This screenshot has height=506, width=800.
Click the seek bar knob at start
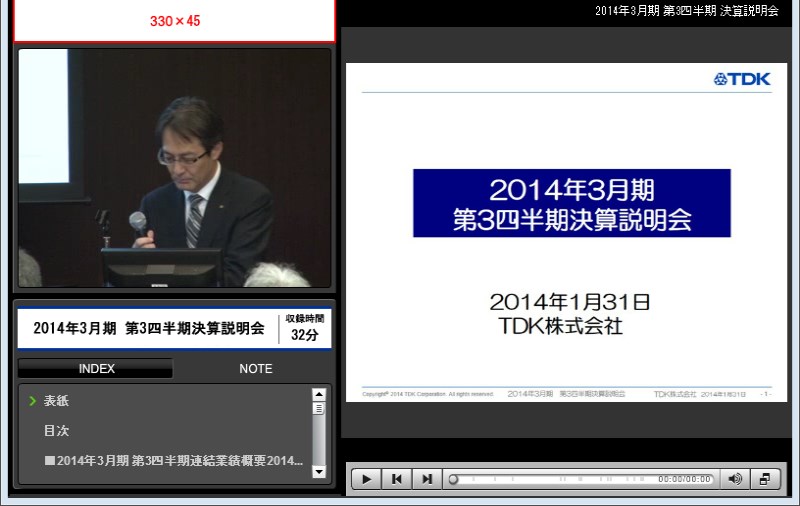(x=453, y=479)
